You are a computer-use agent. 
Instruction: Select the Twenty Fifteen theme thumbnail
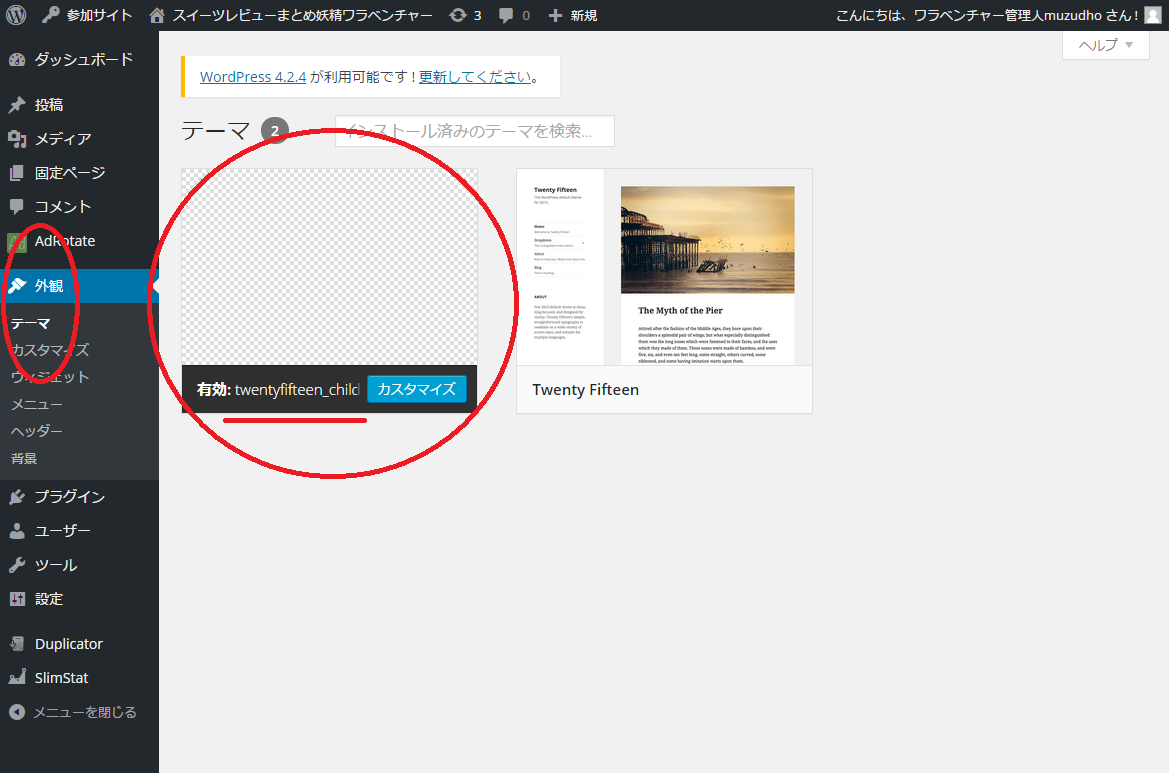coord(664,267)
